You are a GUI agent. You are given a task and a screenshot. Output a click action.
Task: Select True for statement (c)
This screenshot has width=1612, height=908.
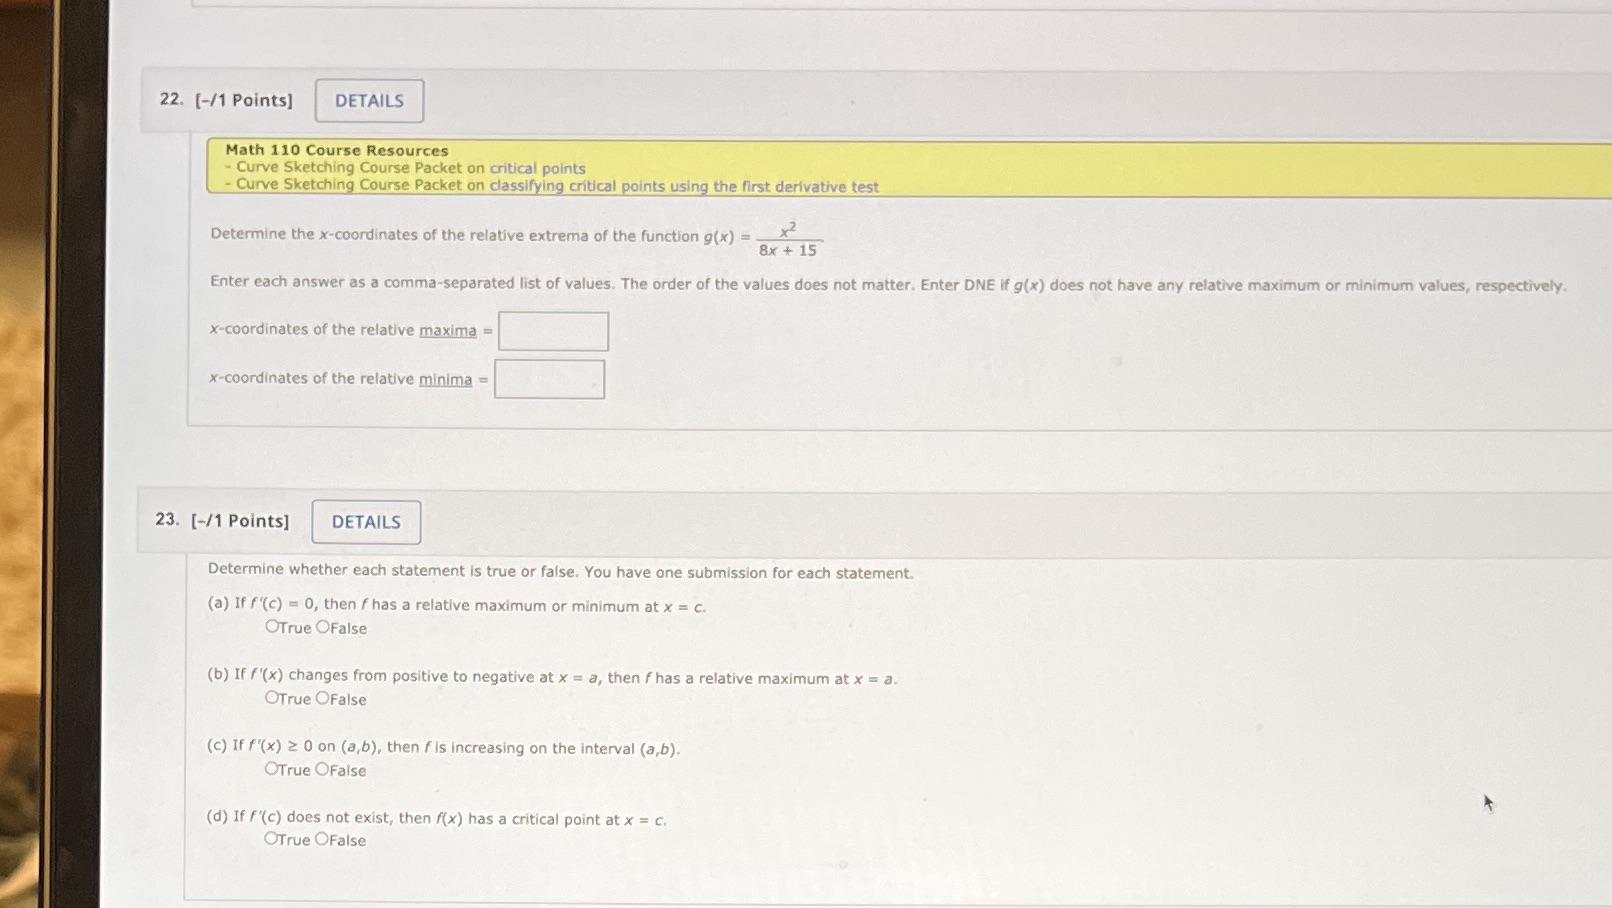click(271, 769)
